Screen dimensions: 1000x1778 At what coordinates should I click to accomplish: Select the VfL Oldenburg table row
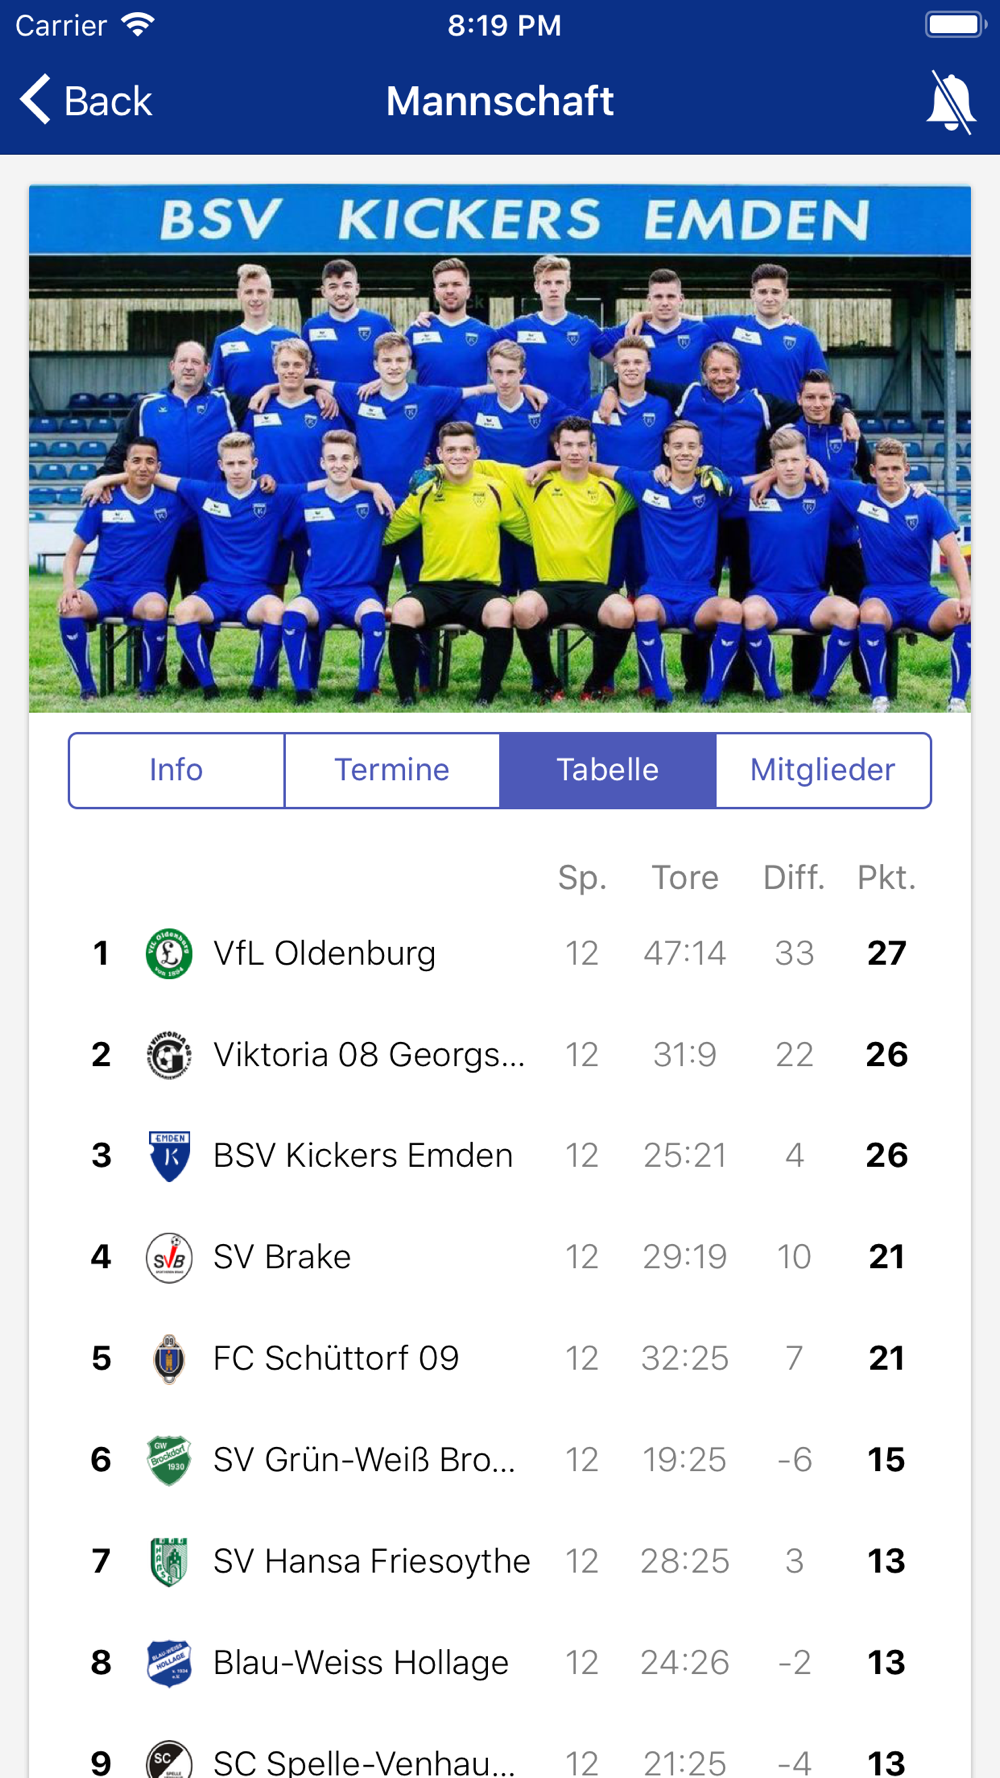[x=500, y=953]
